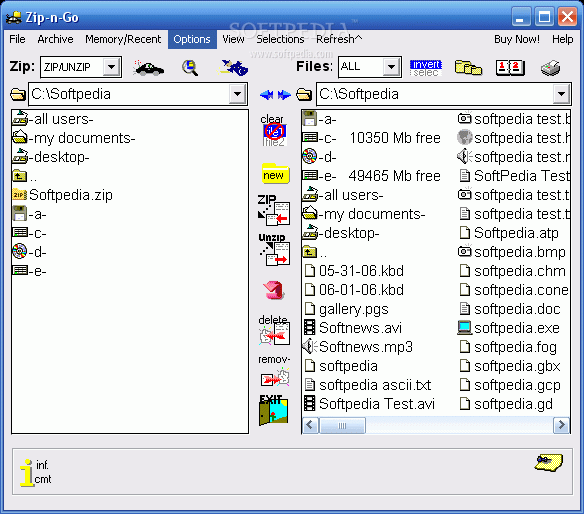The height and width of the screenshot is (514, 584).
Task: Click the folder icon beside right path
Action: 304,94
